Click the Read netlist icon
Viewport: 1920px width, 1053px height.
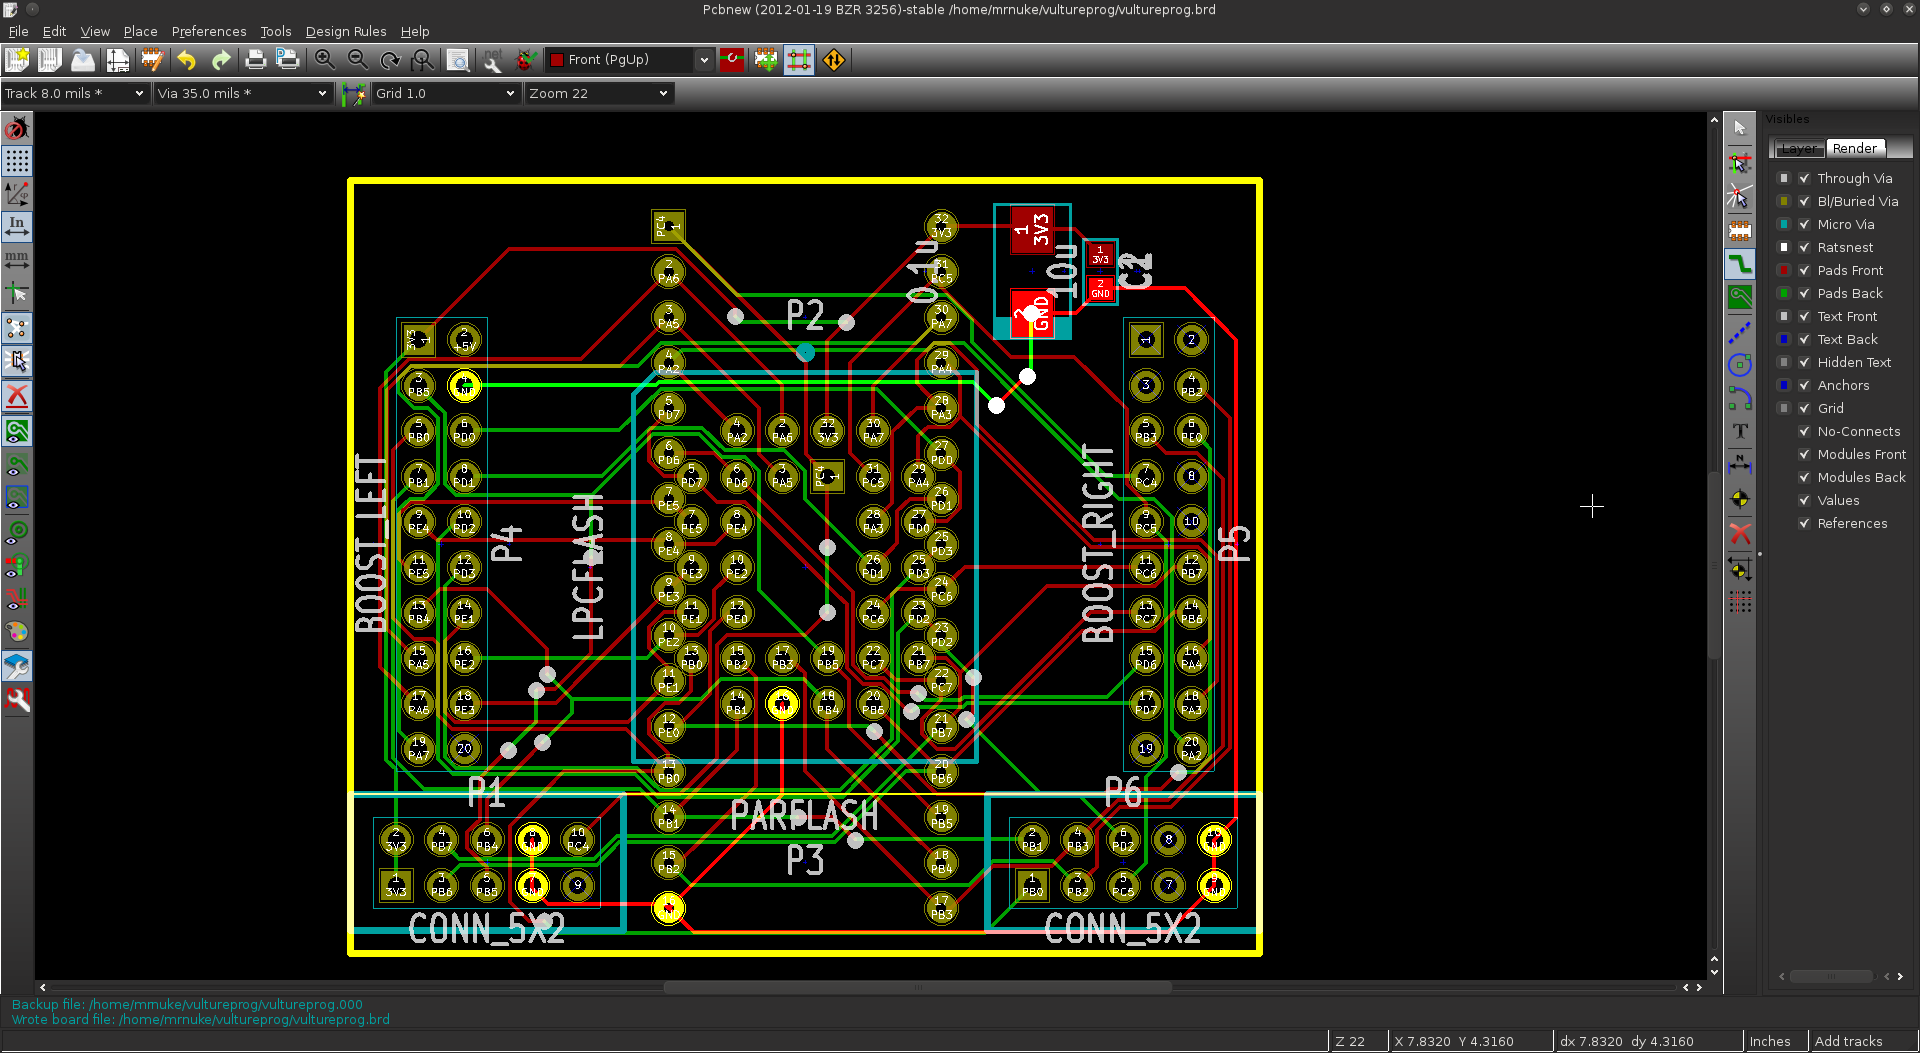pyautogui.click(x=492, y=60)
